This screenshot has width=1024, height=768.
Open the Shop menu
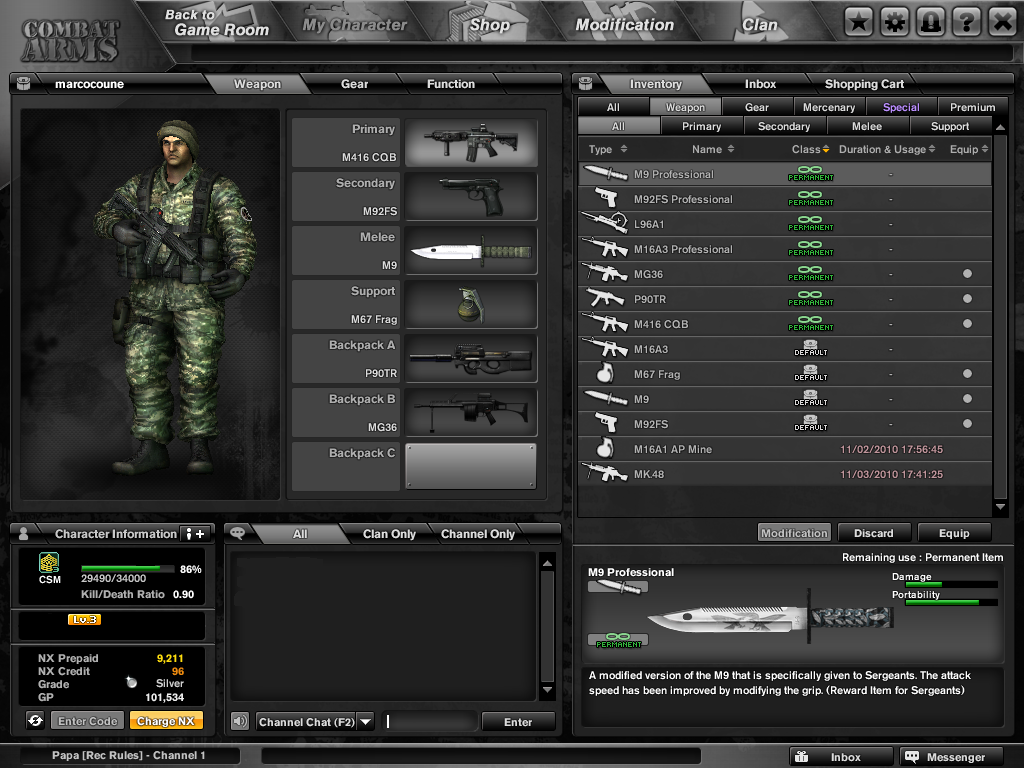pos(489,25)
